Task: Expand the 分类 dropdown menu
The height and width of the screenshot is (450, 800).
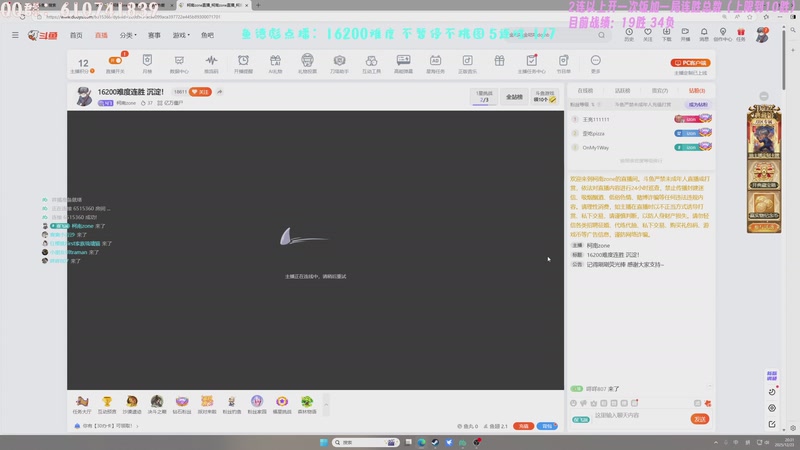Action: pyautogui.click(x=128, y=35)
